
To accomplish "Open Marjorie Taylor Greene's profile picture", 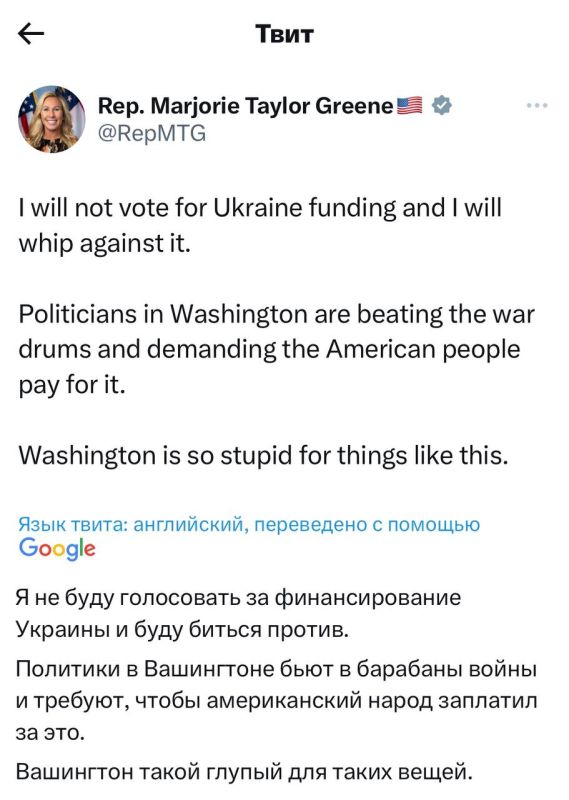I will pos(52,119).
